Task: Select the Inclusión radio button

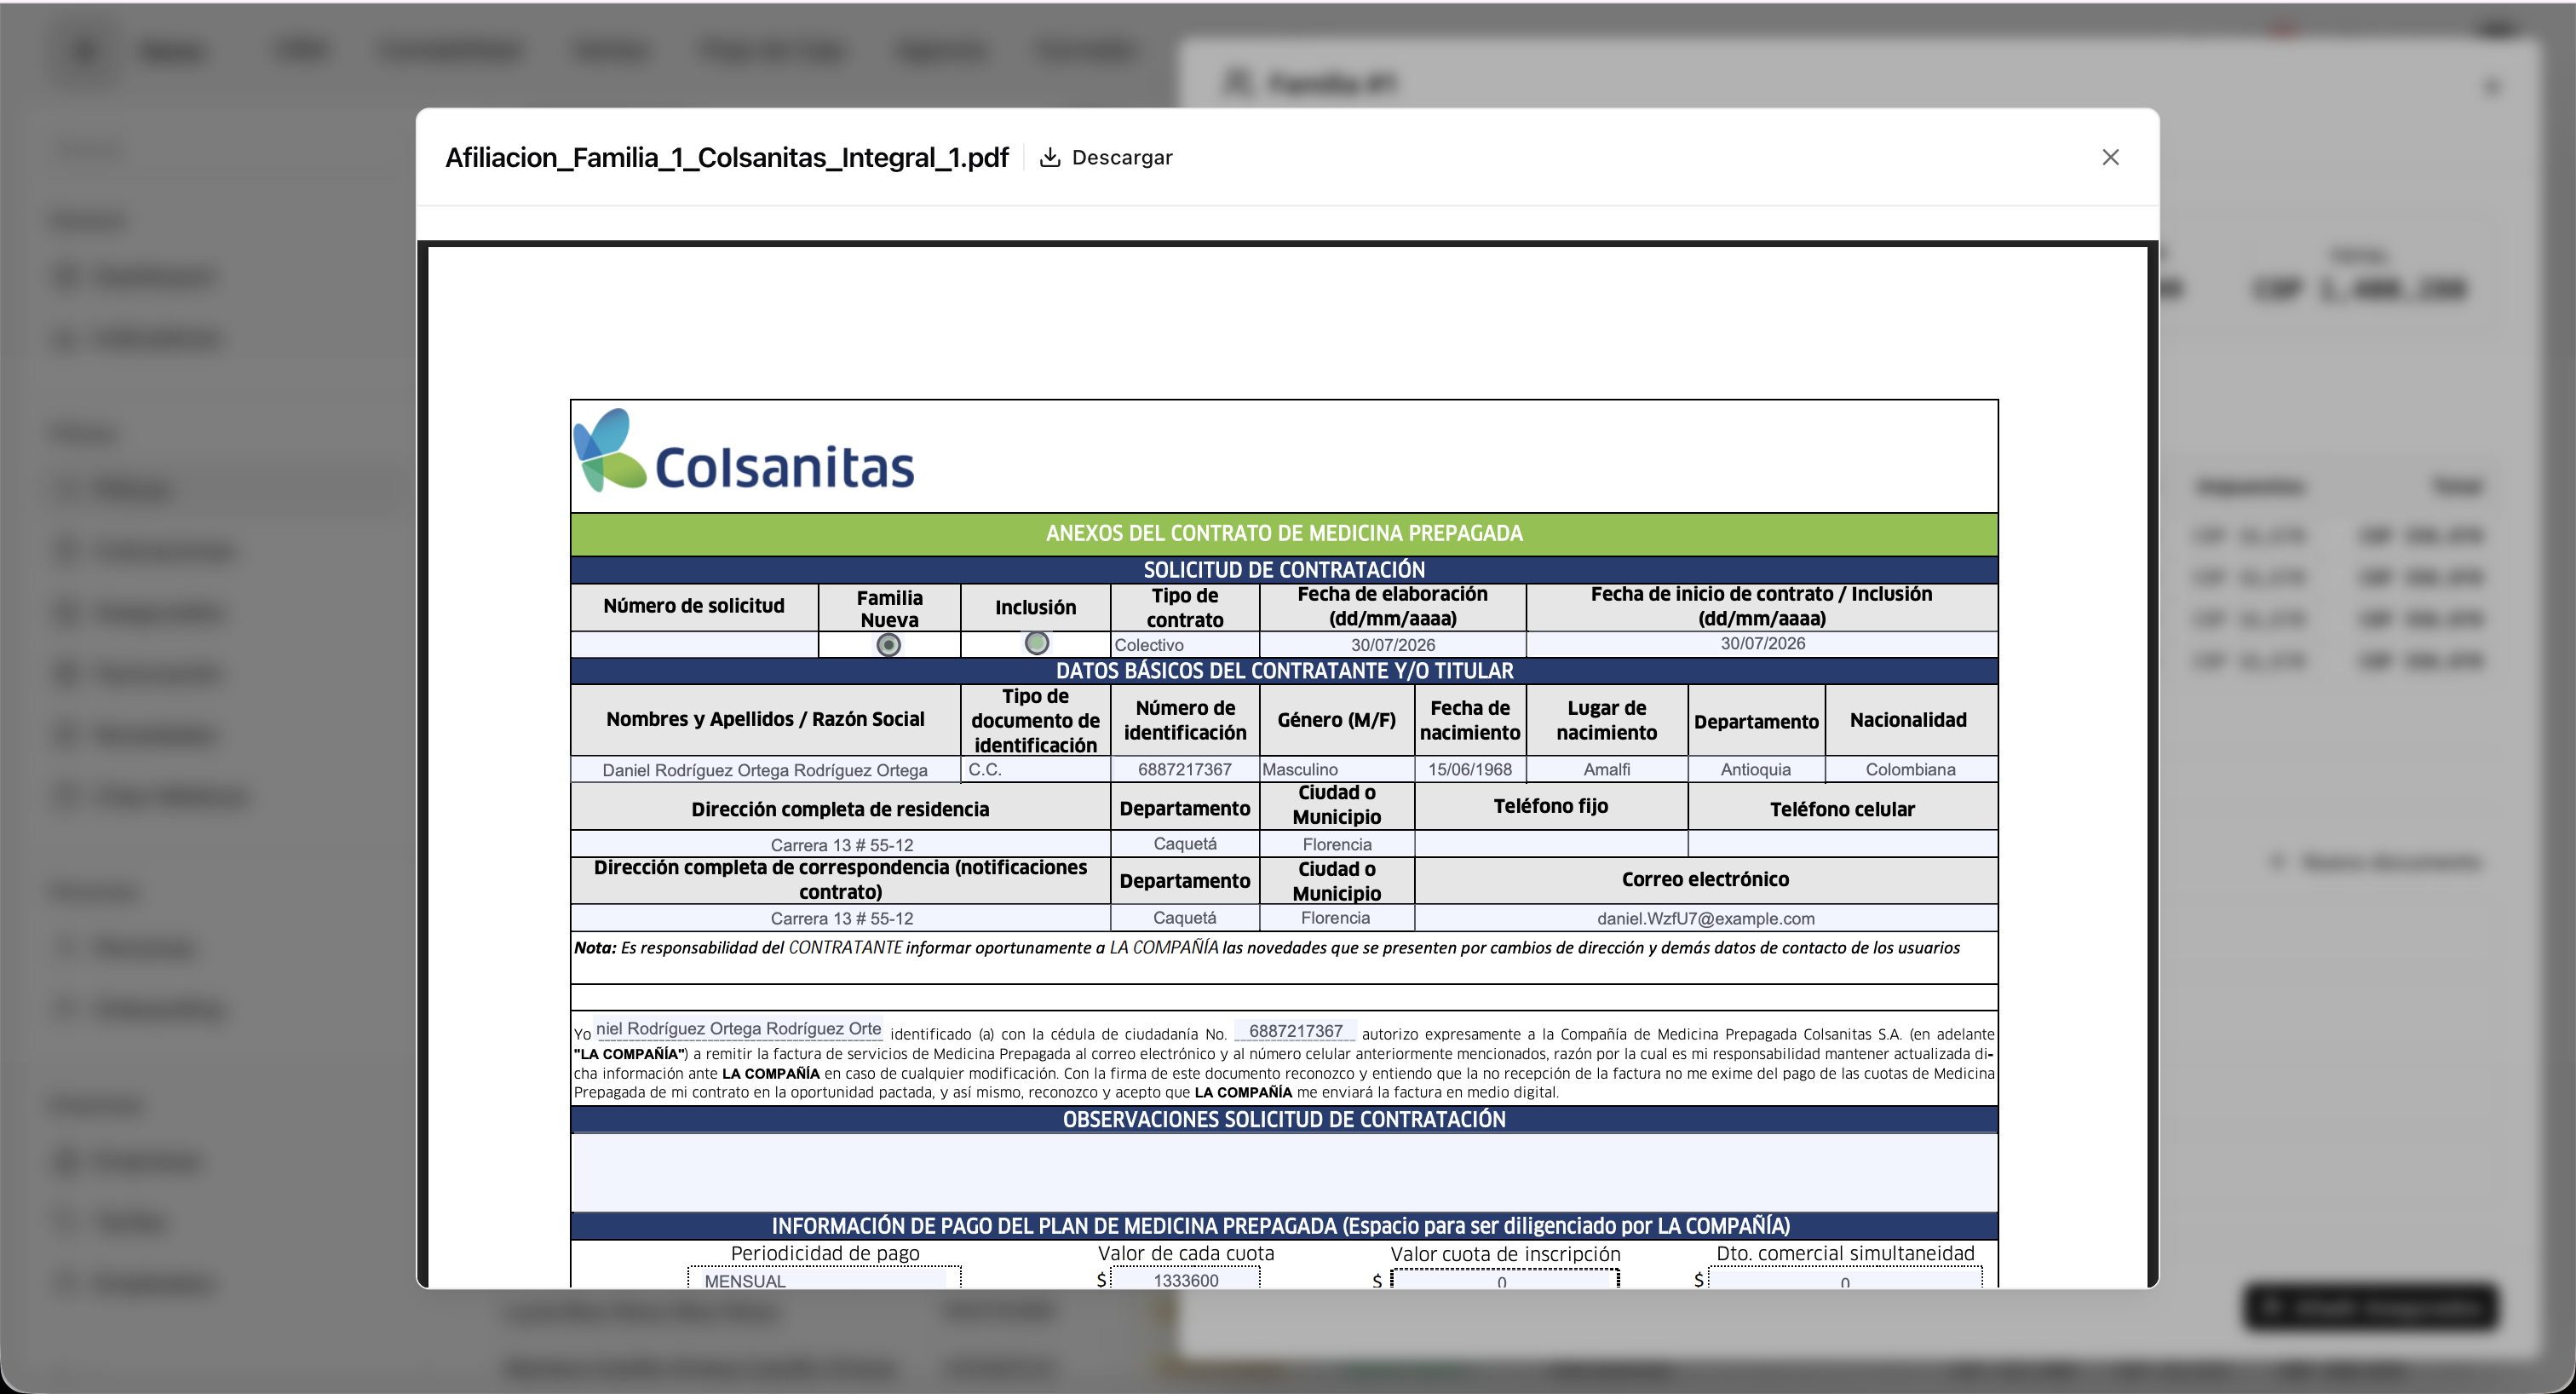Action: (1036, 643)
